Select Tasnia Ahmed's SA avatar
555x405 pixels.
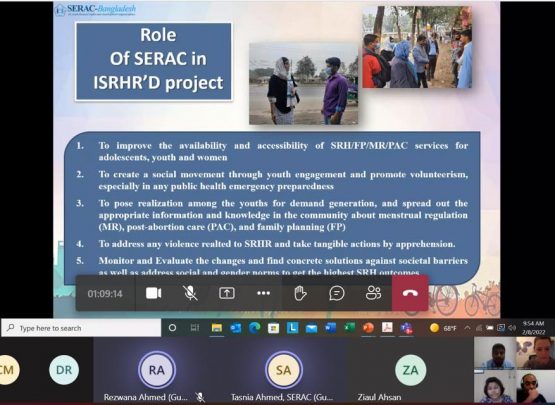[284, 370]
